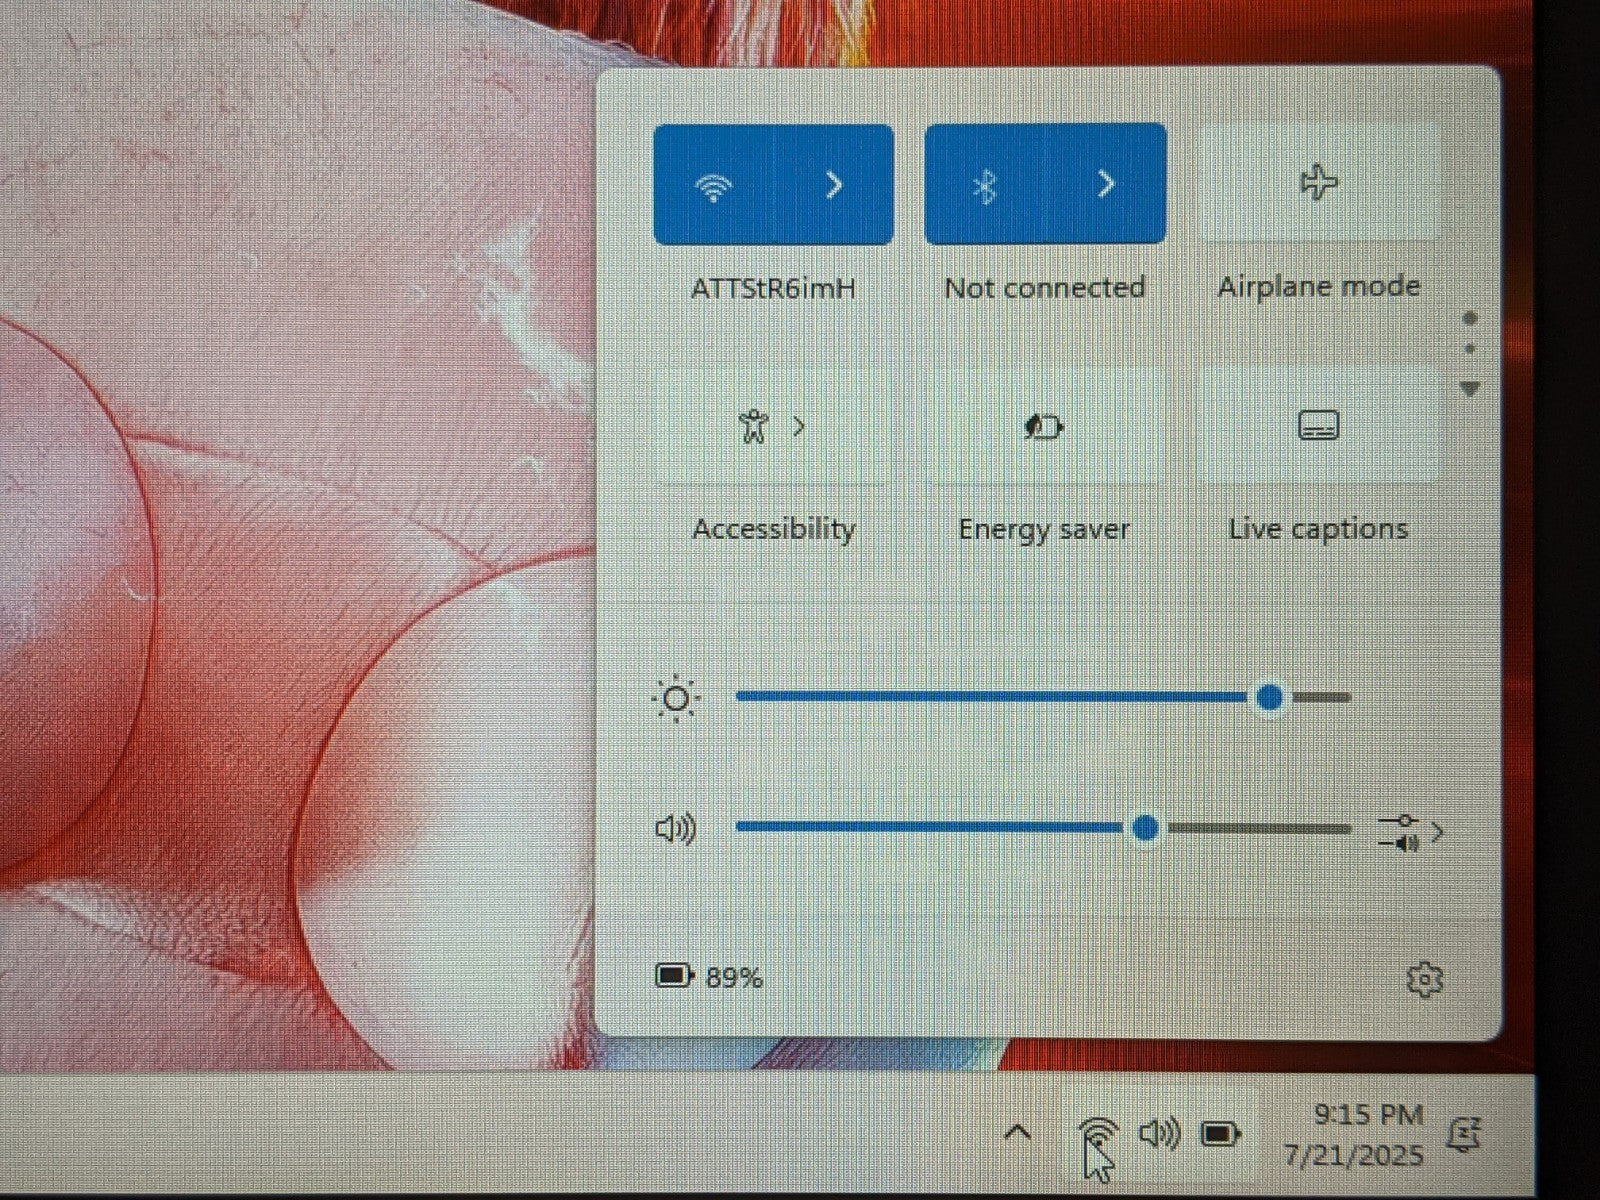Turn on Energy saver

tap(1044, 427)
